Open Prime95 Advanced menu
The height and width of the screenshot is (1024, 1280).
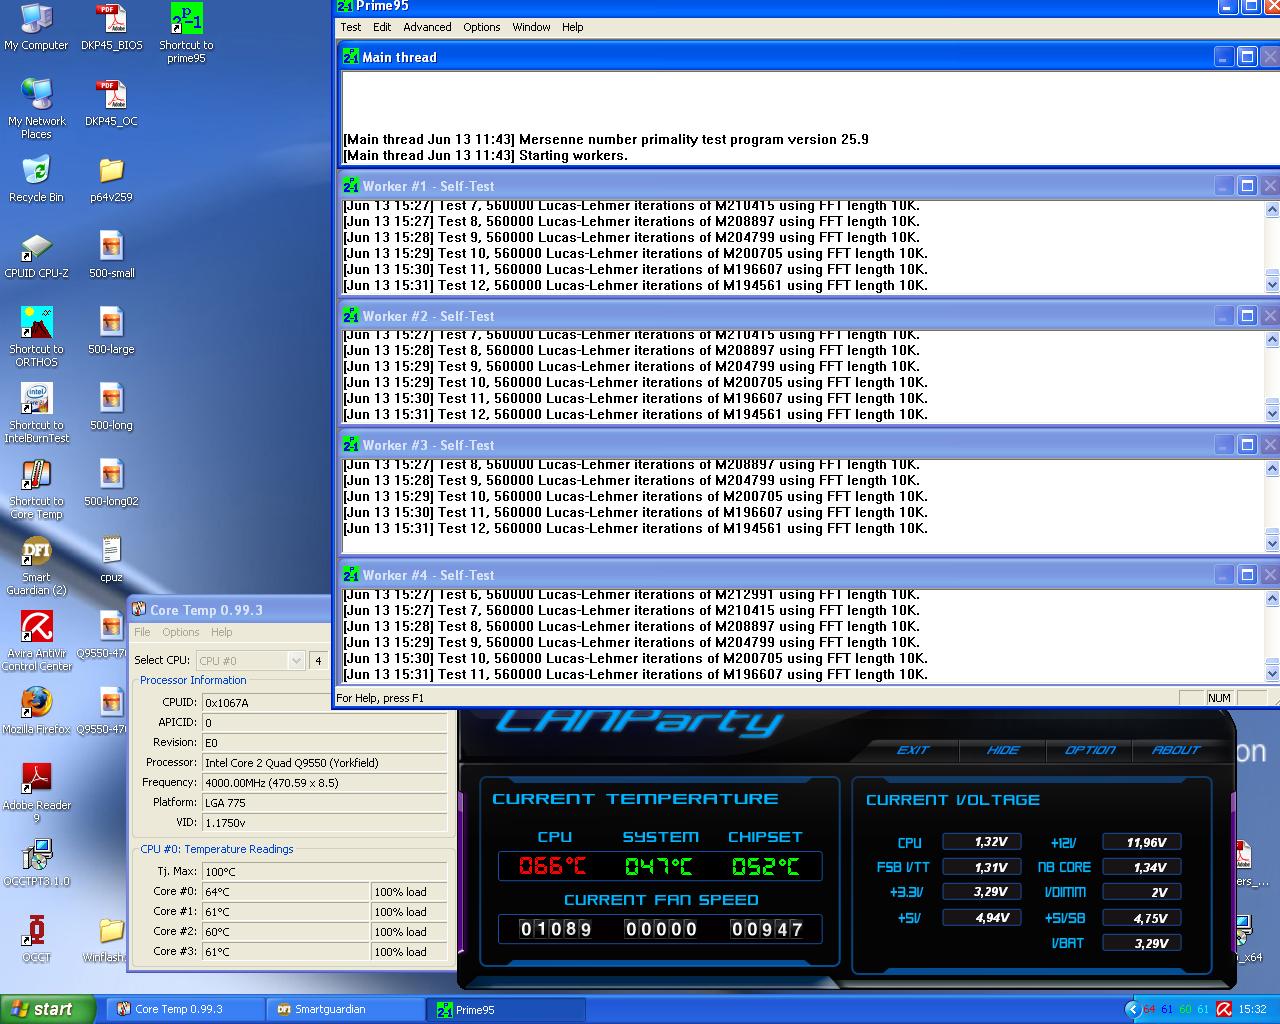pos(427,27)
